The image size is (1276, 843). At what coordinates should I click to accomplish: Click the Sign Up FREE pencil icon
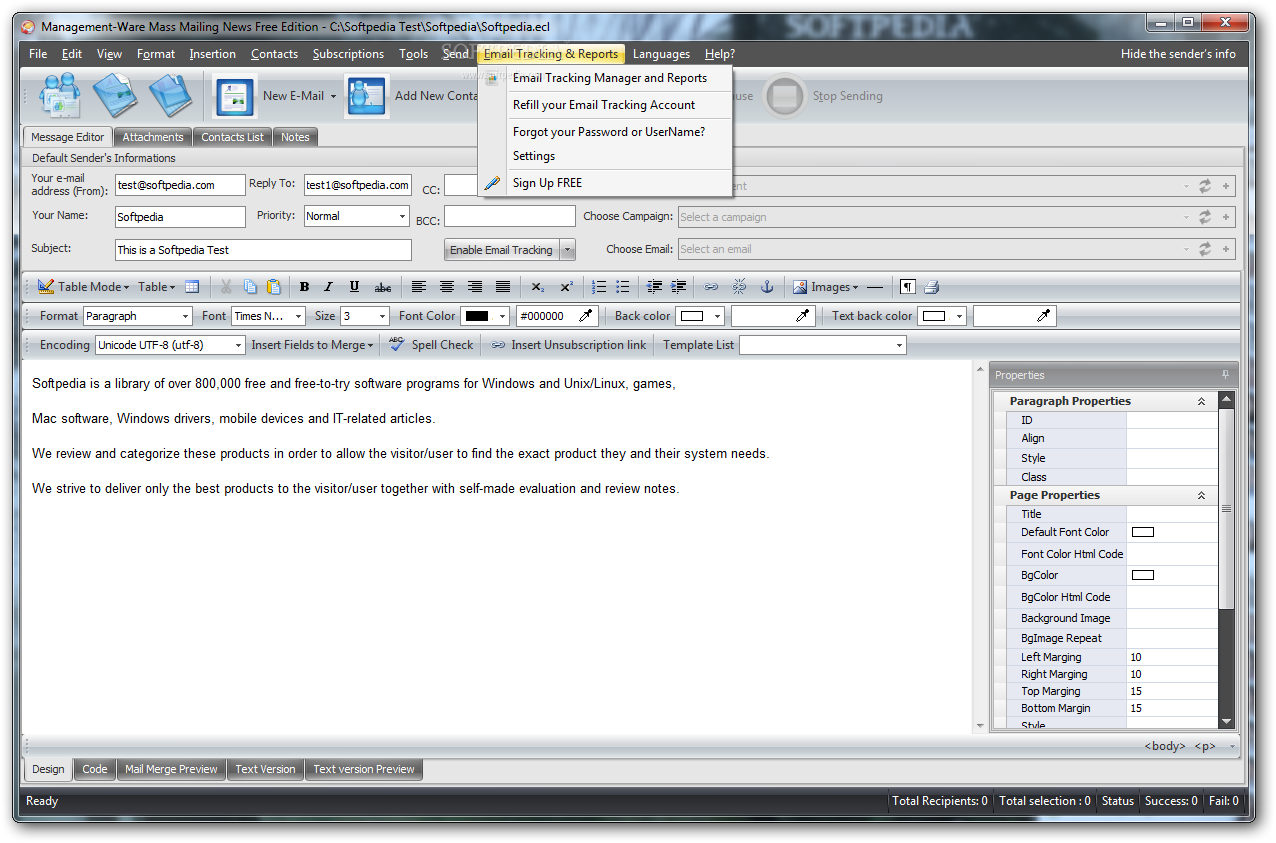(492, 183)
